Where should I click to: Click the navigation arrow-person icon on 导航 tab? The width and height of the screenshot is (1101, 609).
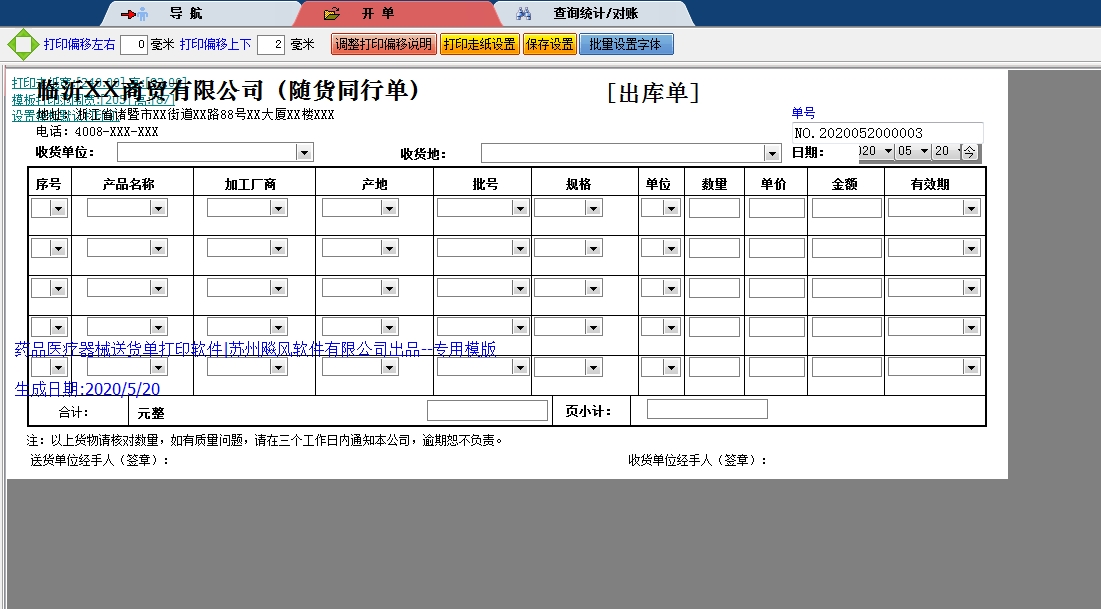(134, 14)
